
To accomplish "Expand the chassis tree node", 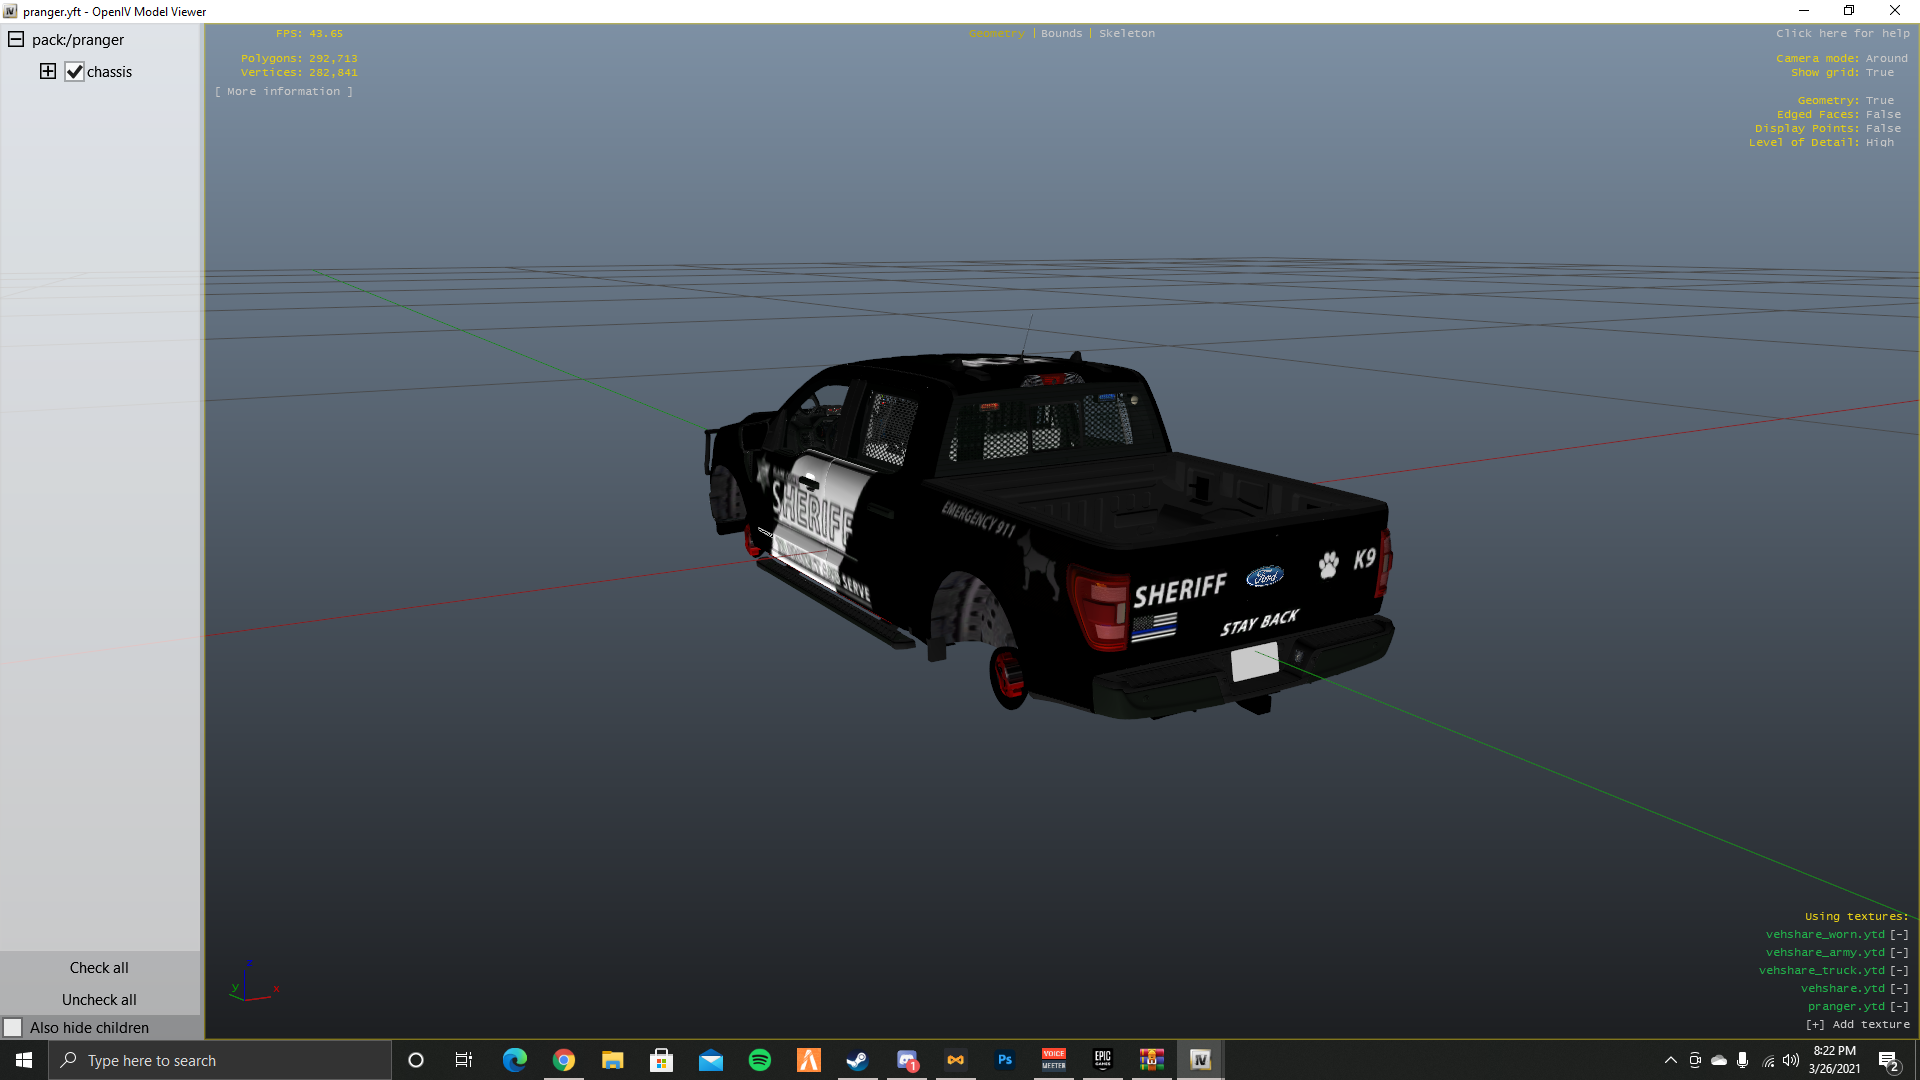I will point(47,71).
